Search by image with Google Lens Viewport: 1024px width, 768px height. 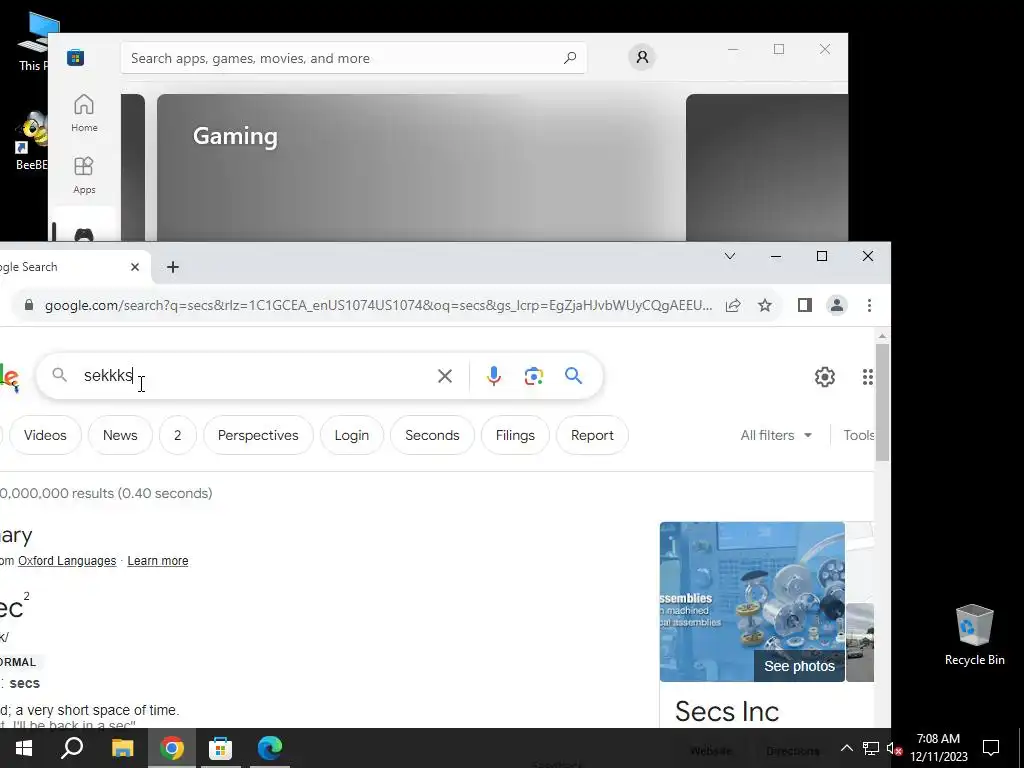(x=534, y=376)
